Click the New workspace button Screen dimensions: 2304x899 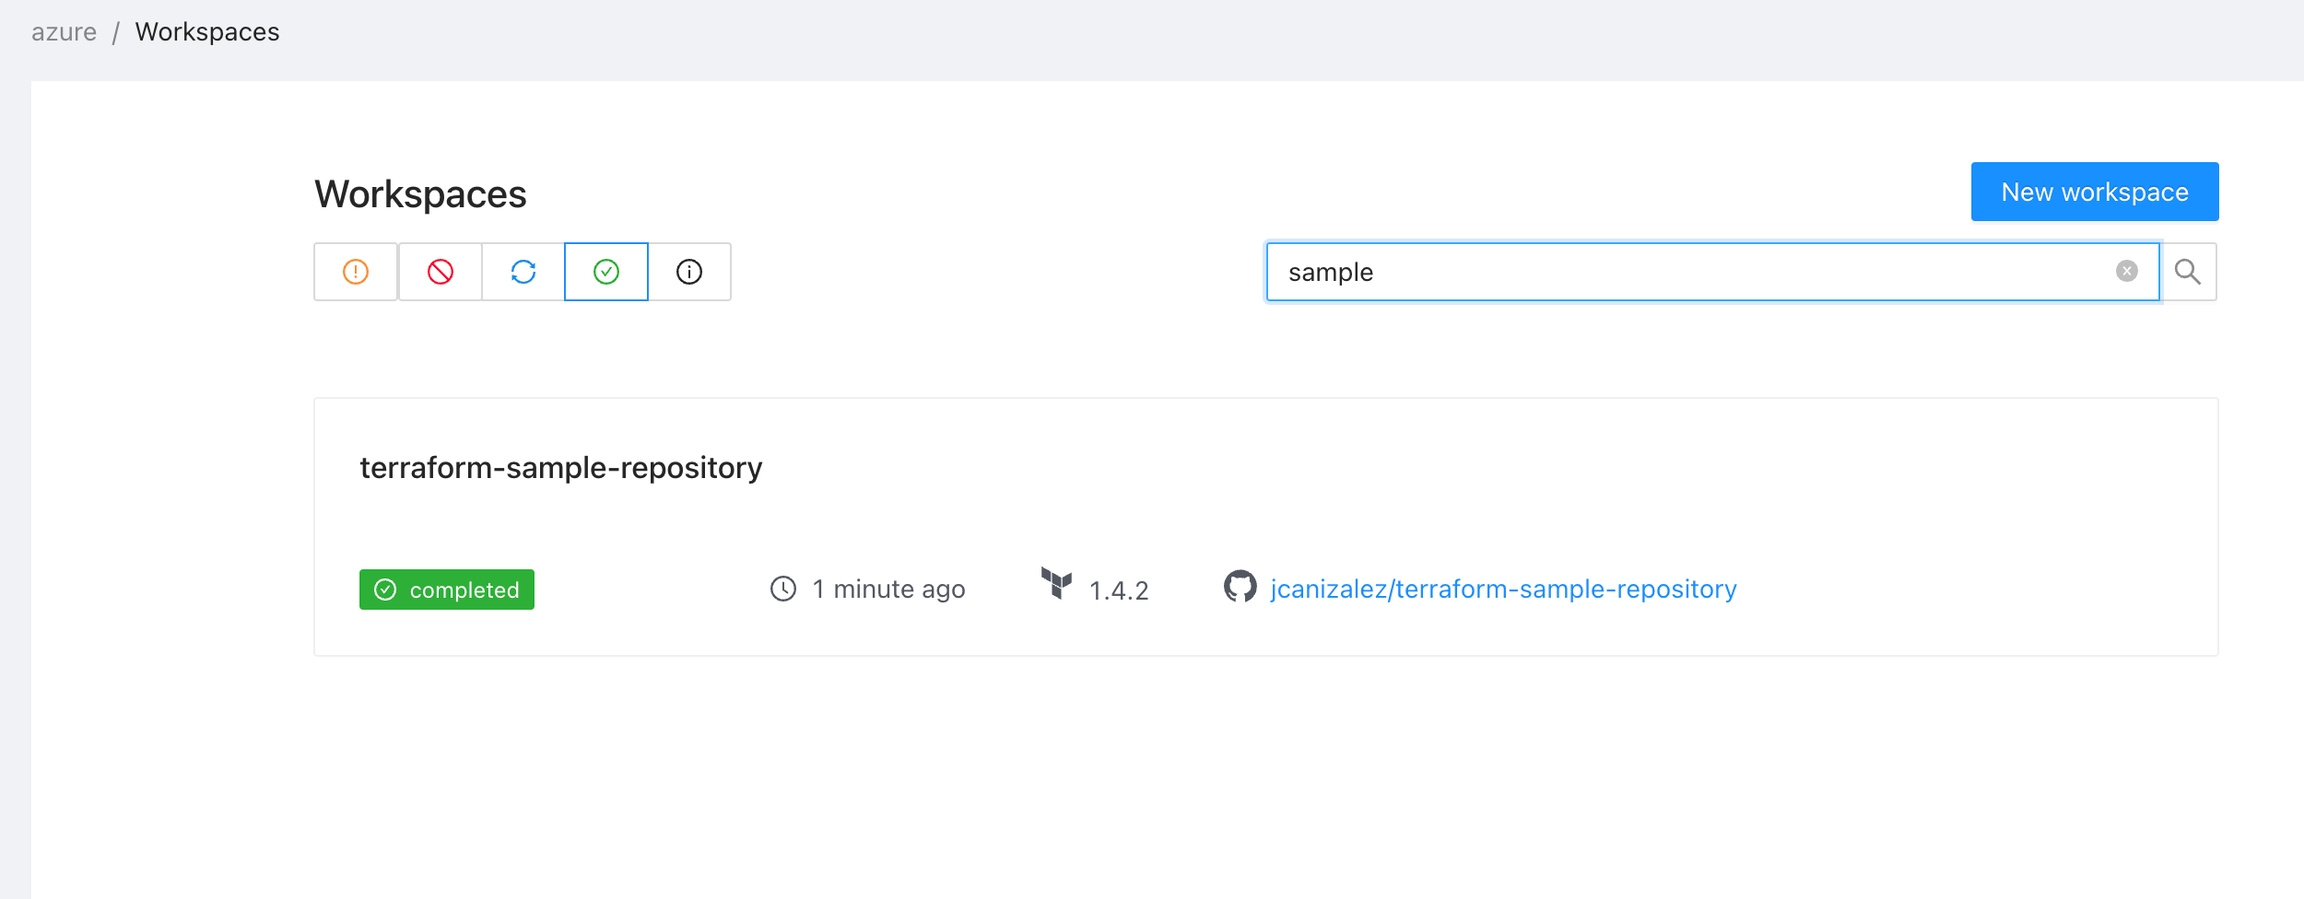[2094, 192]
